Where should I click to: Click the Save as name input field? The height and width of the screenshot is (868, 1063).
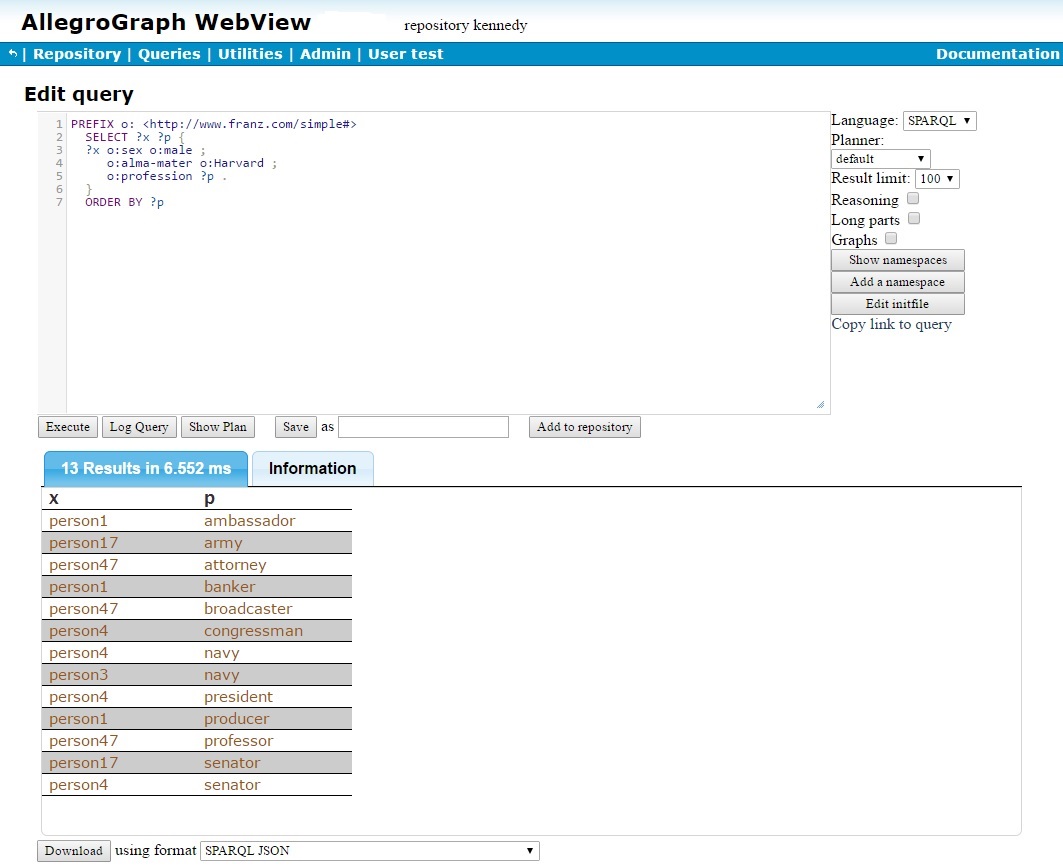423,427
